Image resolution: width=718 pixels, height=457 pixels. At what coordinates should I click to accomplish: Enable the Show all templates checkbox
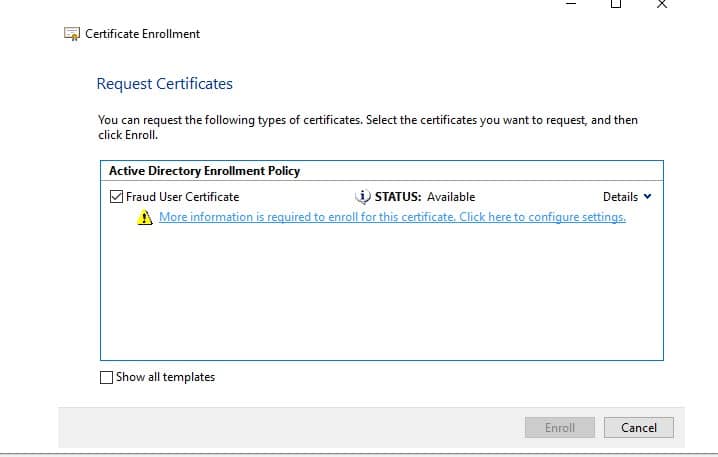tap(107, 377)
